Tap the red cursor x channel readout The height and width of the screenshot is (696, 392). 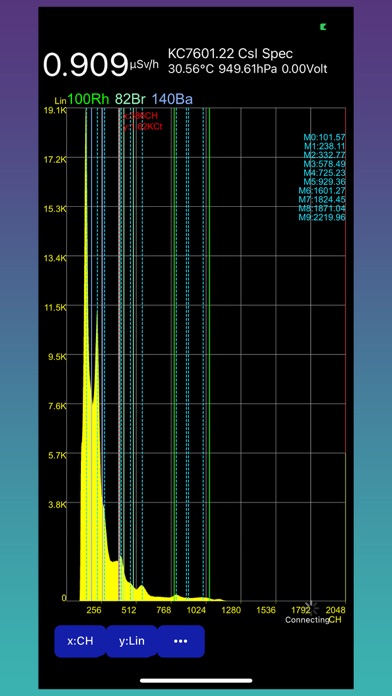(140, 116)
